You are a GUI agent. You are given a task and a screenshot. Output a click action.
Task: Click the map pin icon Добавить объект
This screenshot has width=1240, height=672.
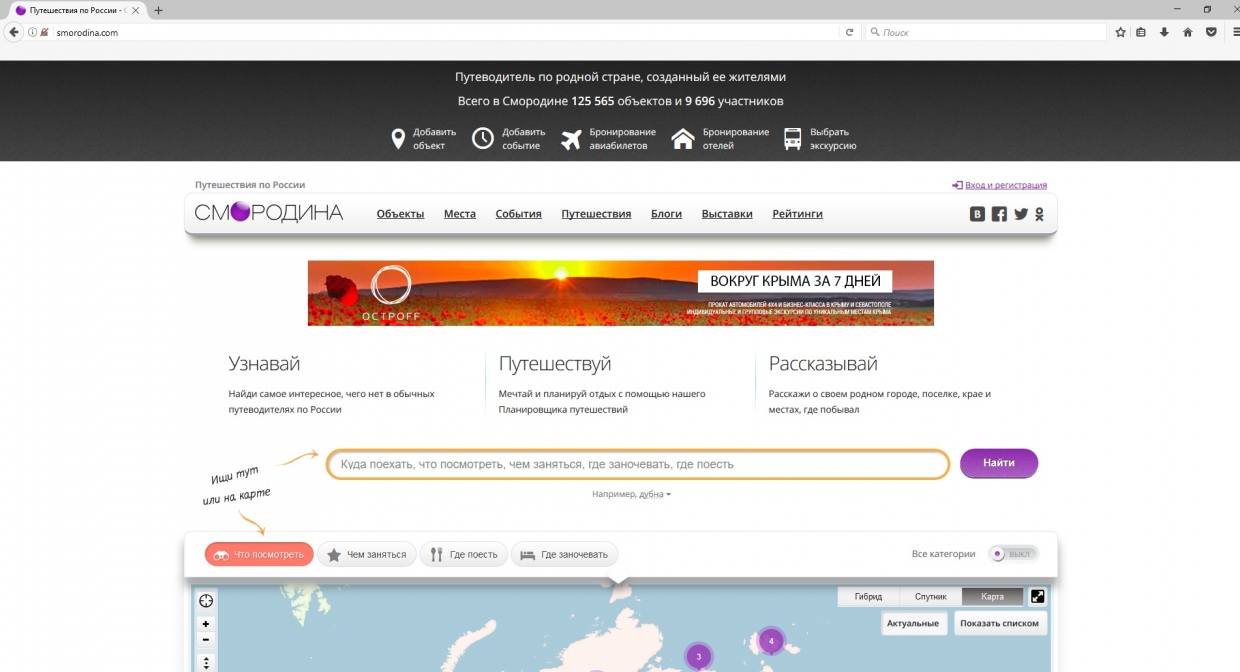[398, 139]
